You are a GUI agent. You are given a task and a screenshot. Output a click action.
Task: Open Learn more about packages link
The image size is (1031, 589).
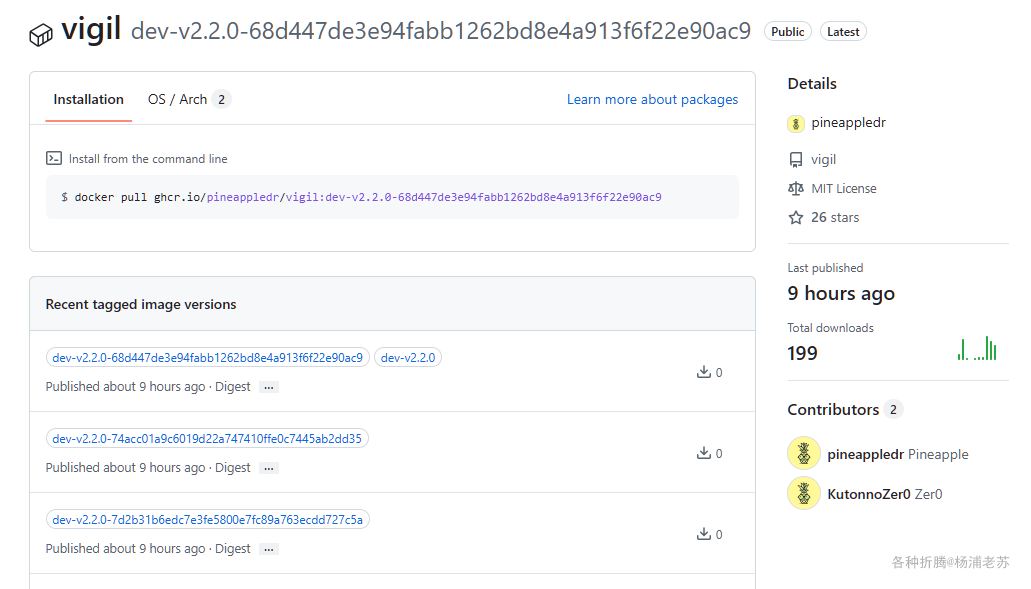[652, 99]
